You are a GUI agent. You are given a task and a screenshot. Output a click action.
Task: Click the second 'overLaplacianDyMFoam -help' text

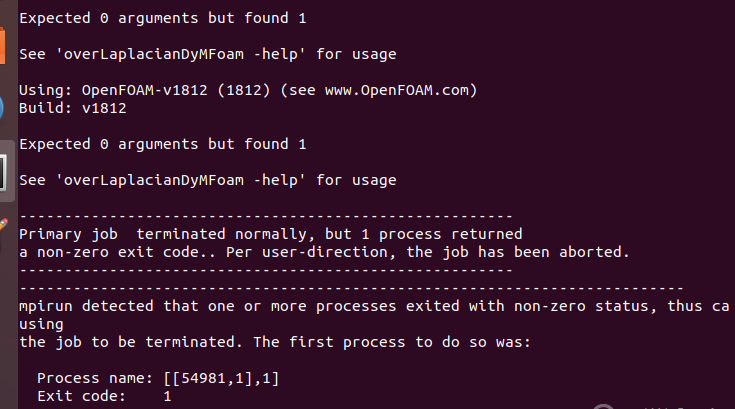(x=180, y=180)
